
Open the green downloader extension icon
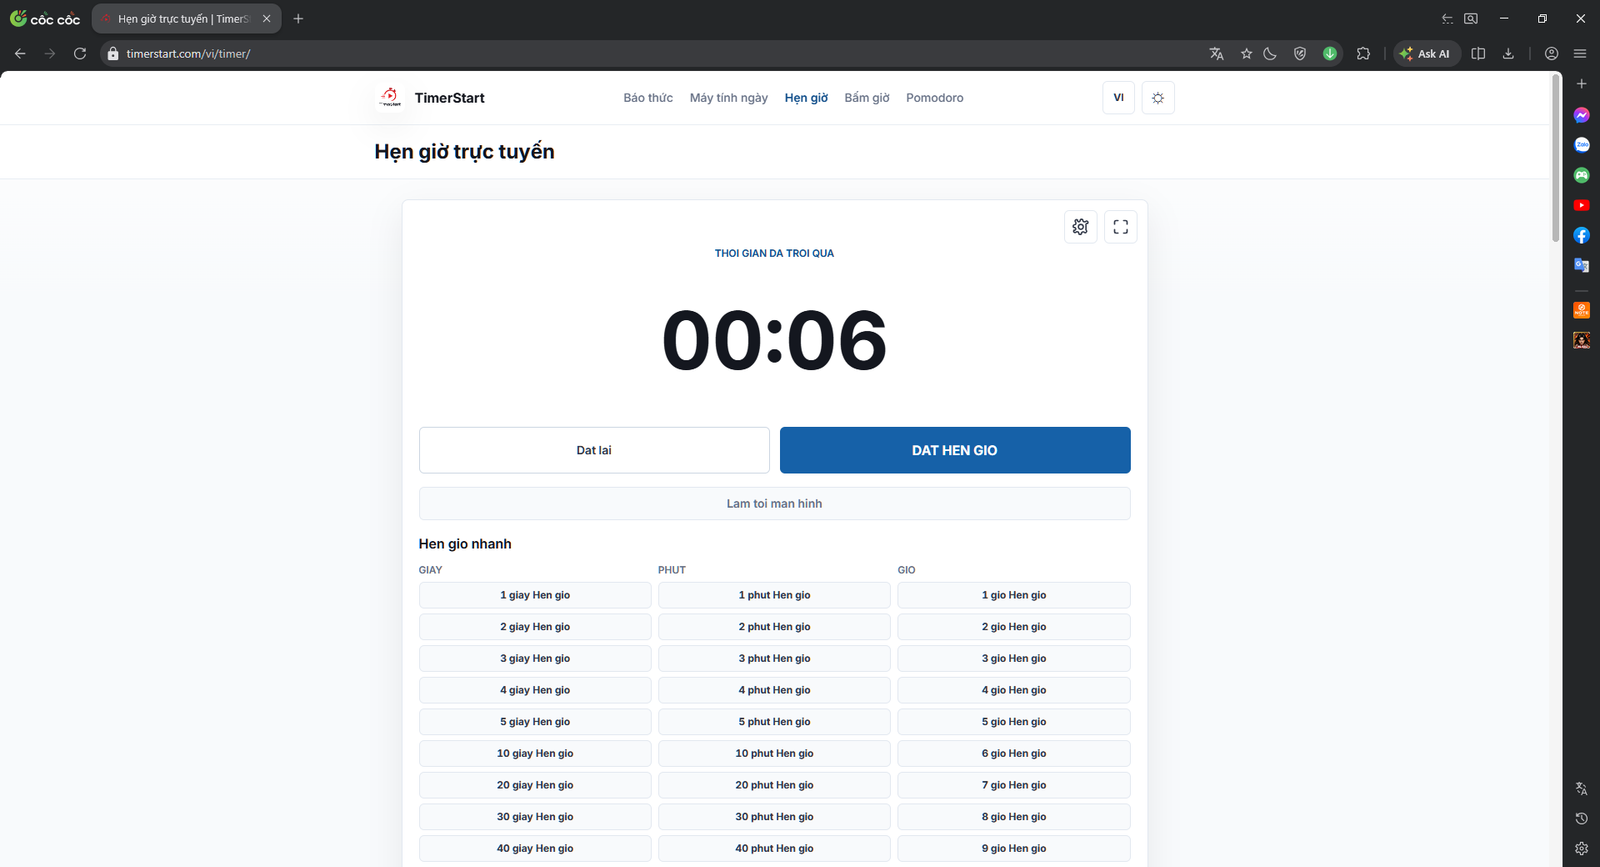(x=1330, y=54)
